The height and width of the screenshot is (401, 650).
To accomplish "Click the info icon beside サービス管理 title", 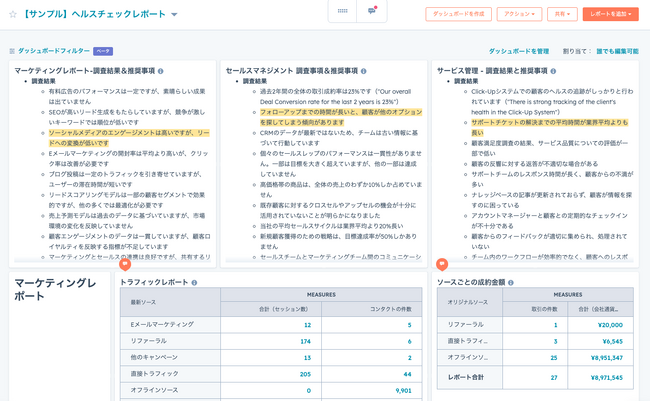I will (x=553, y=71).
